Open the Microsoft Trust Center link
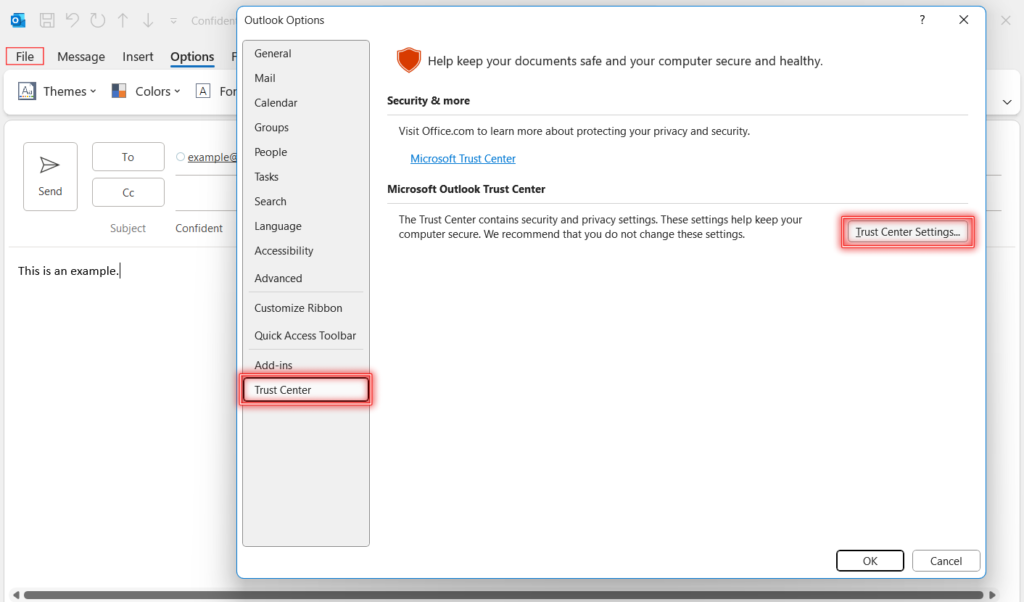Screen dimensions: 1024x602 point(462,159)
